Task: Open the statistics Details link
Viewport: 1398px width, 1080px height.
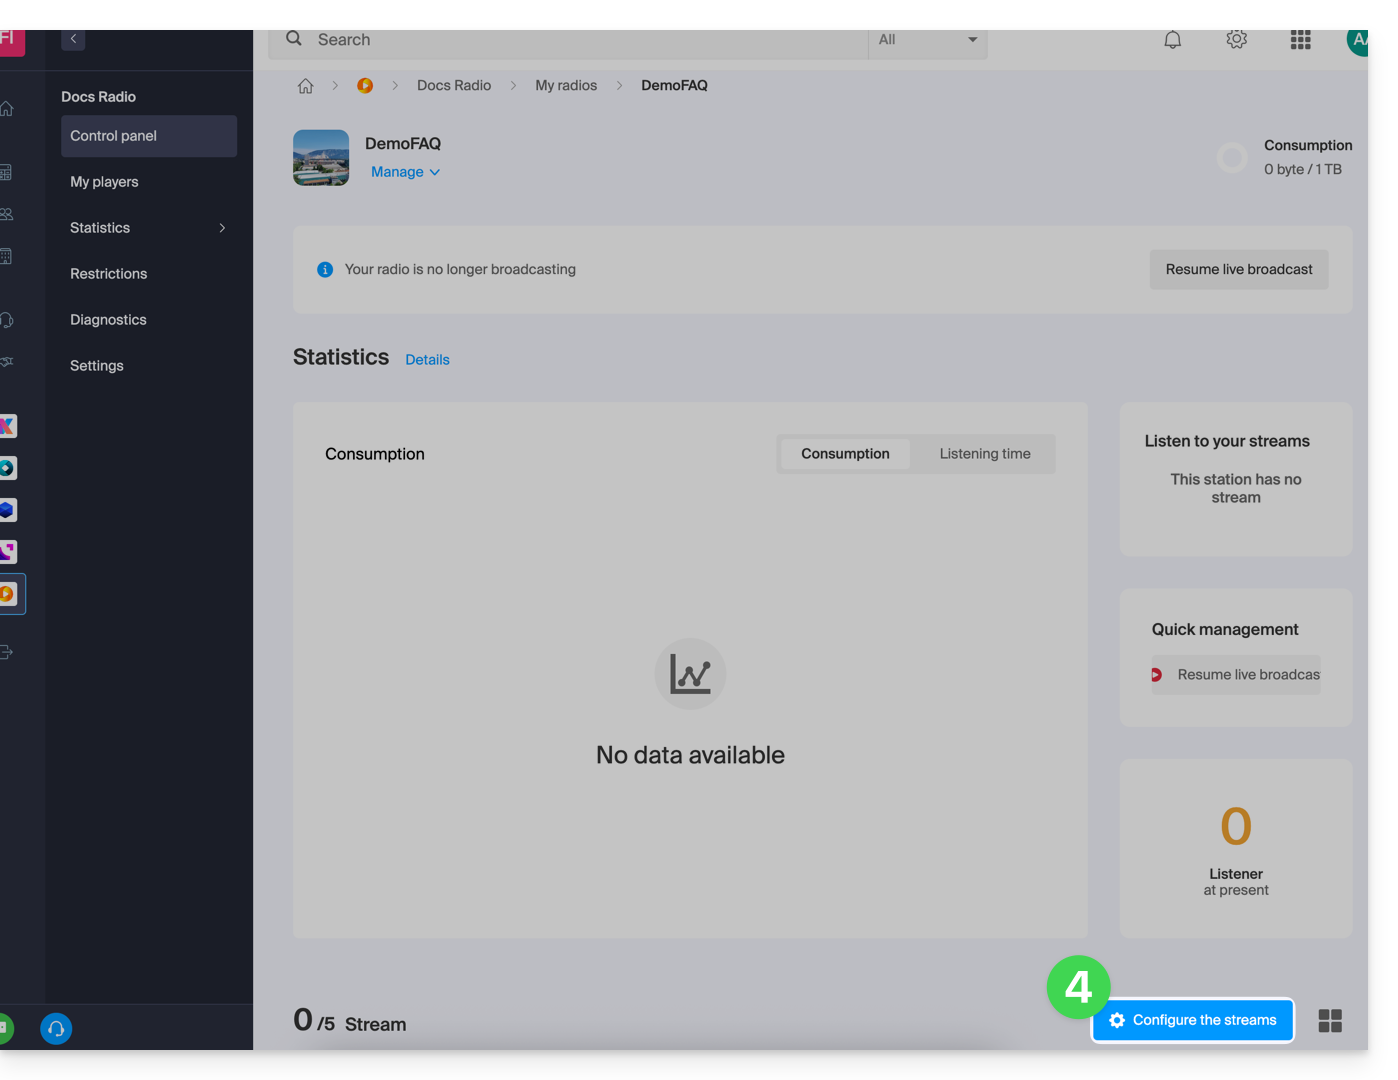Action: click(x=427, y=360)
